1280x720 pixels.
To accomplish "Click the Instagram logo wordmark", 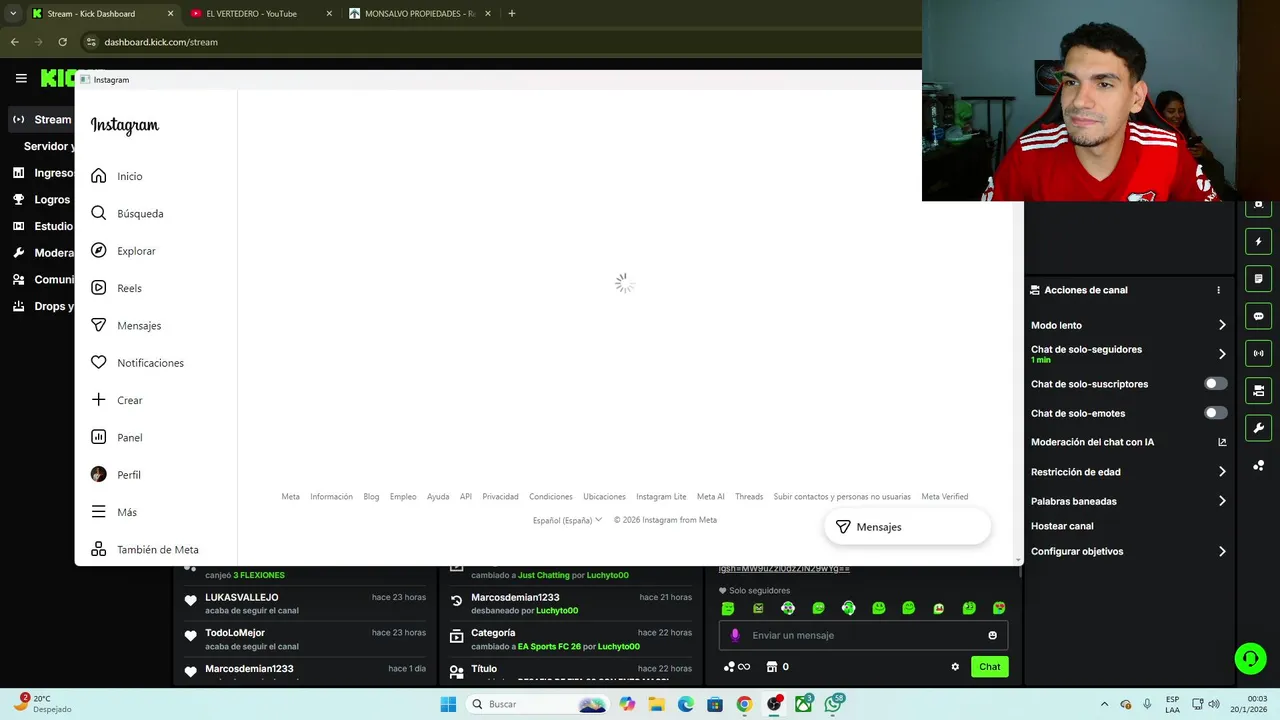I will pyautogui.click(x=125, y=125).
